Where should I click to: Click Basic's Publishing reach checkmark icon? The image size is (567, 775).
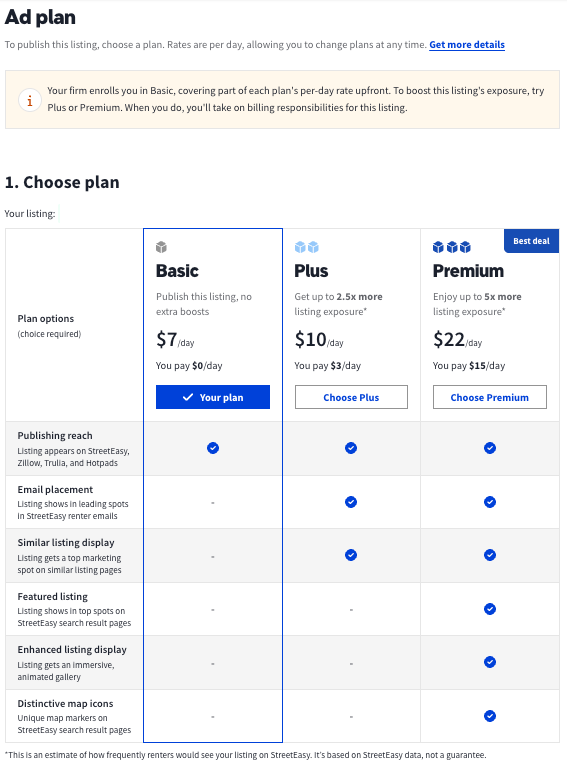[213, 448]
